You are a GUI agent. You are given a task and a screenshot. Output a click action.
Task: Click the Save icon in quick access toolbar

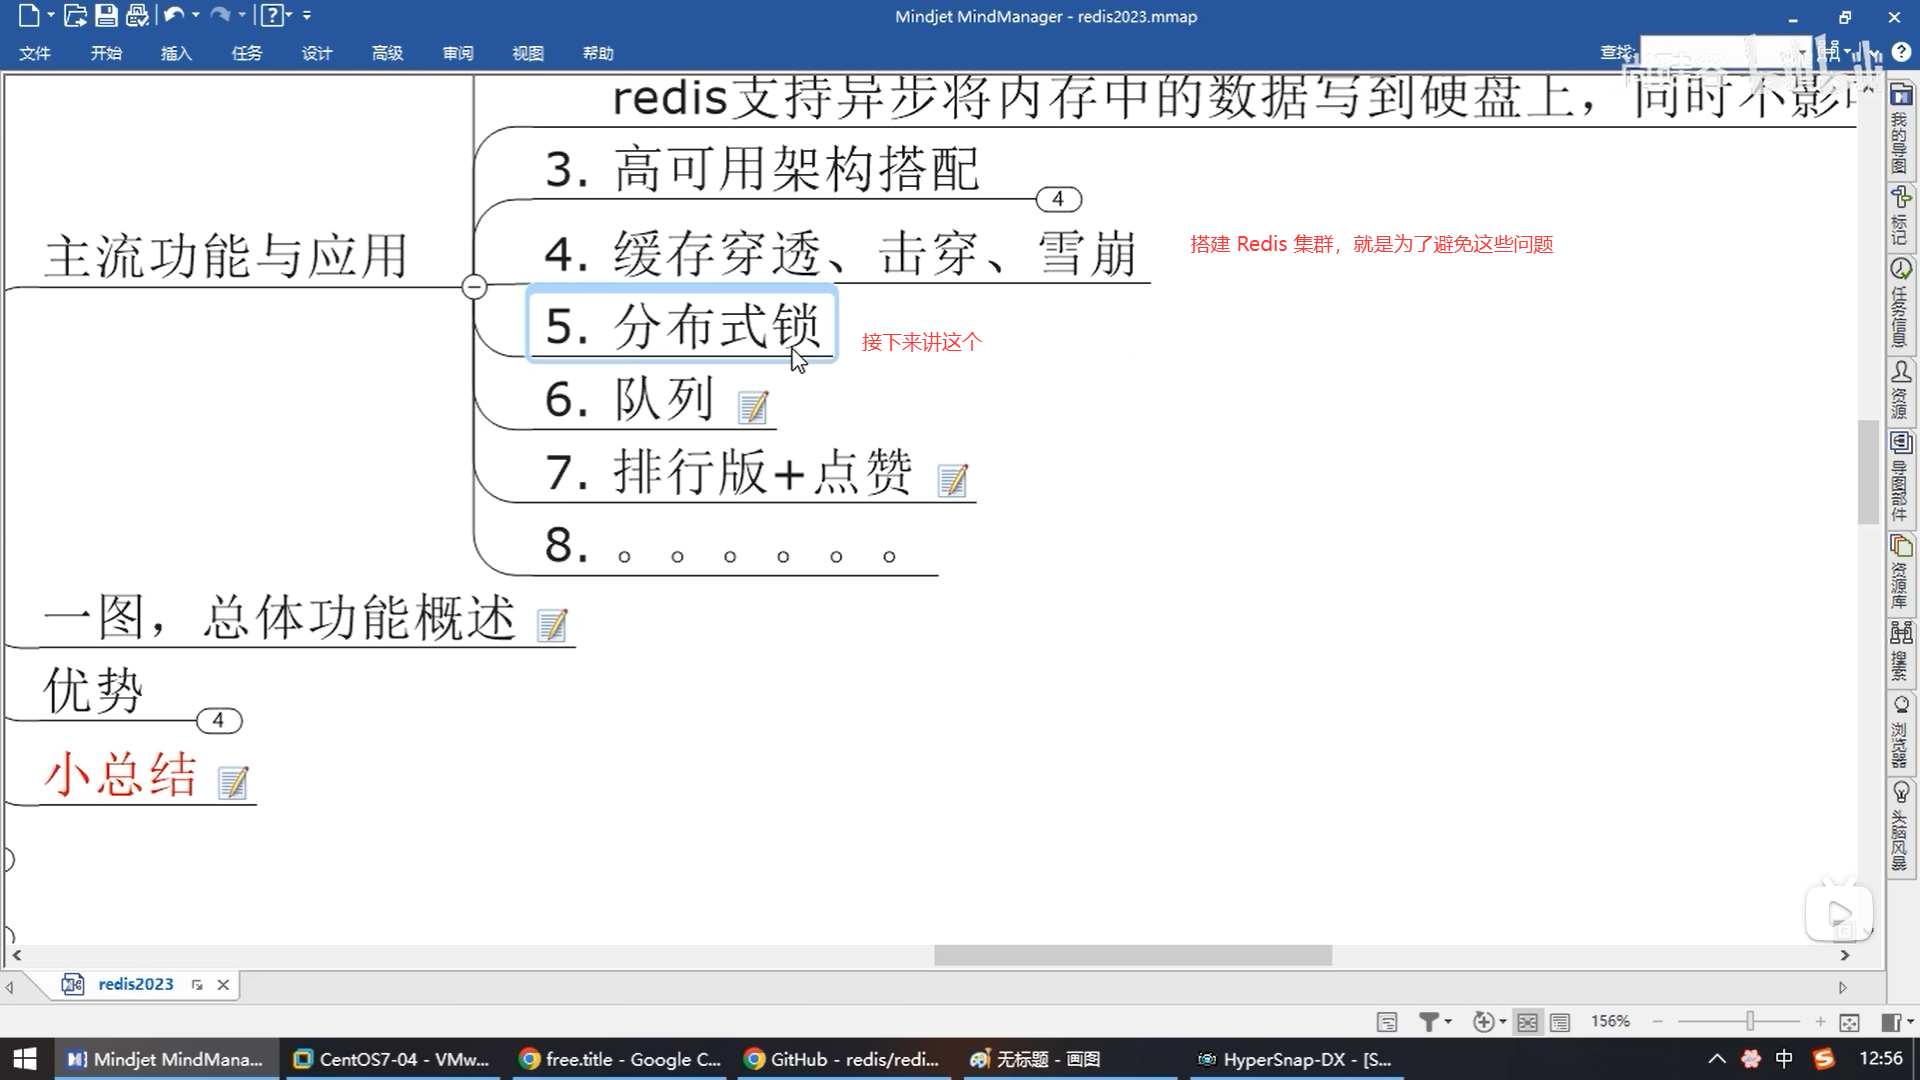(x=106, y=15)
